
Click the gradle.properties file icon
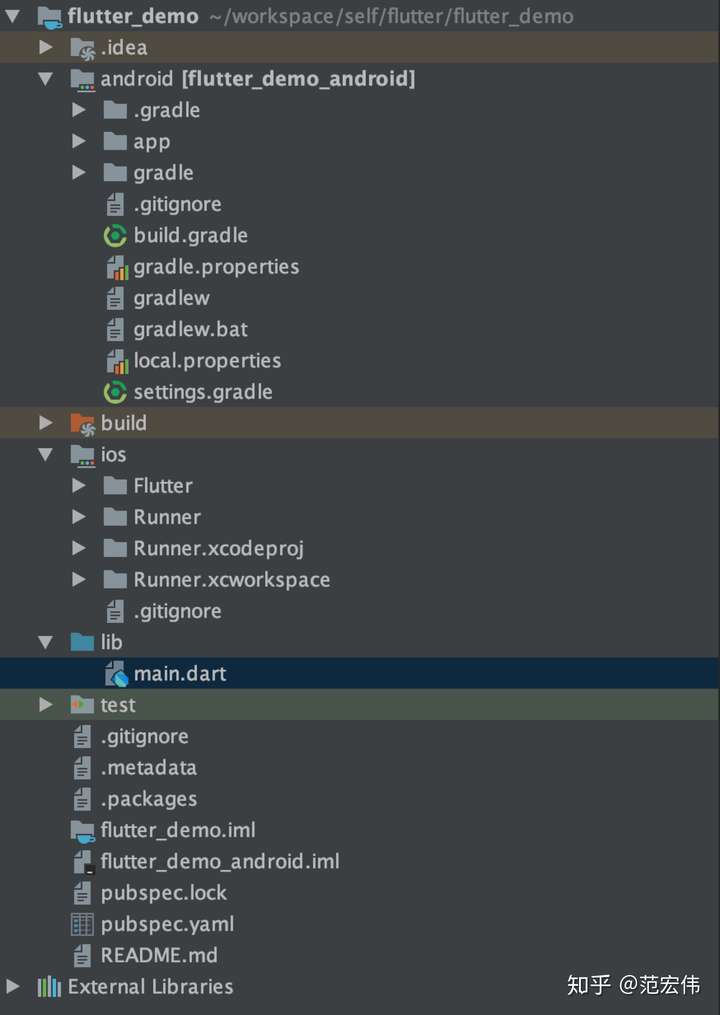coord(116,267)
